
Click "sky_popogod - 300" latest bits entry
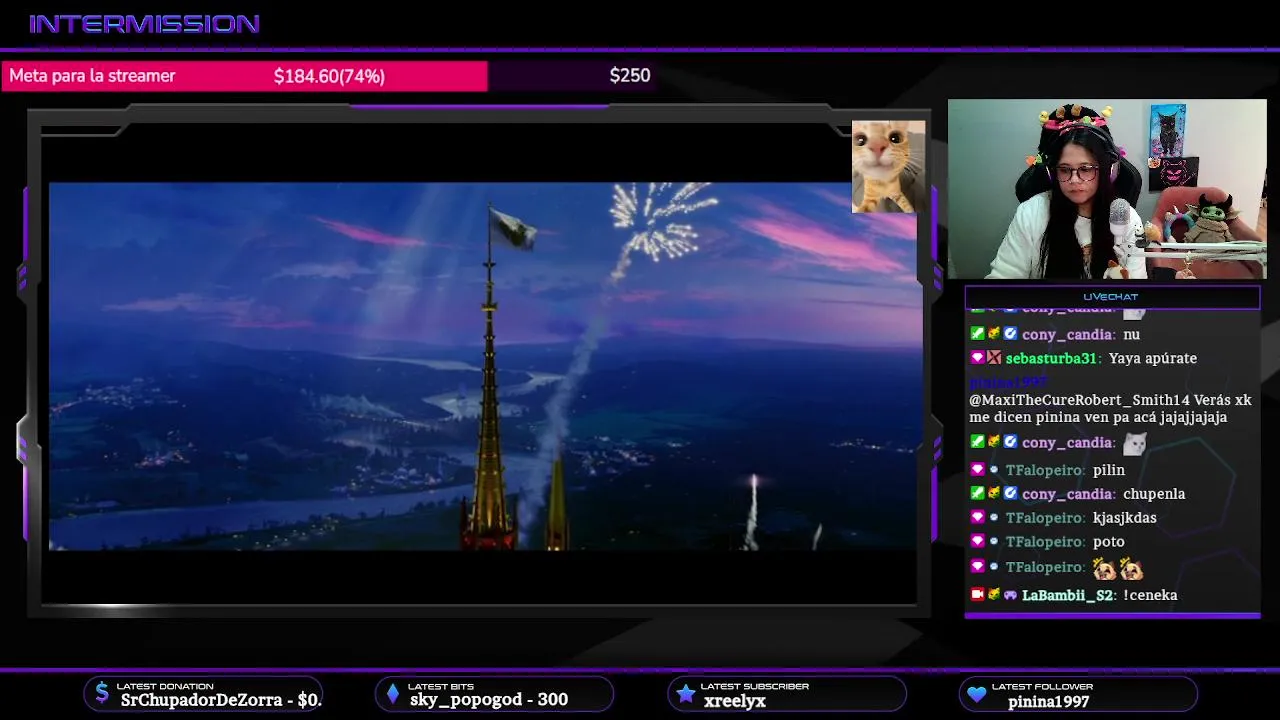489,700
